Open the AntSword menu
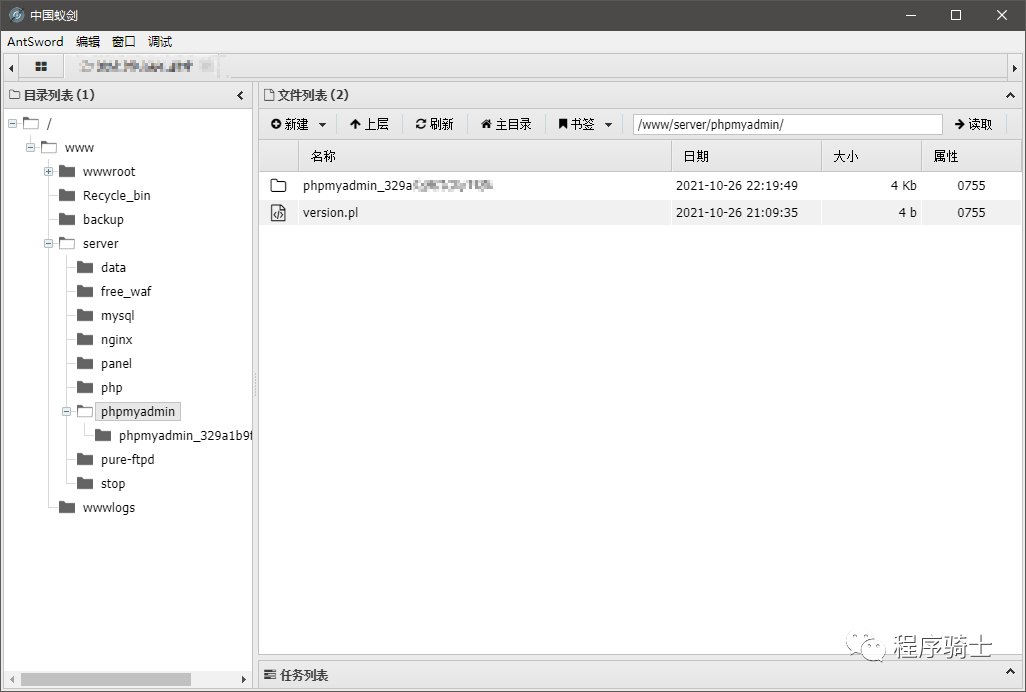 (x=35, y=42)
